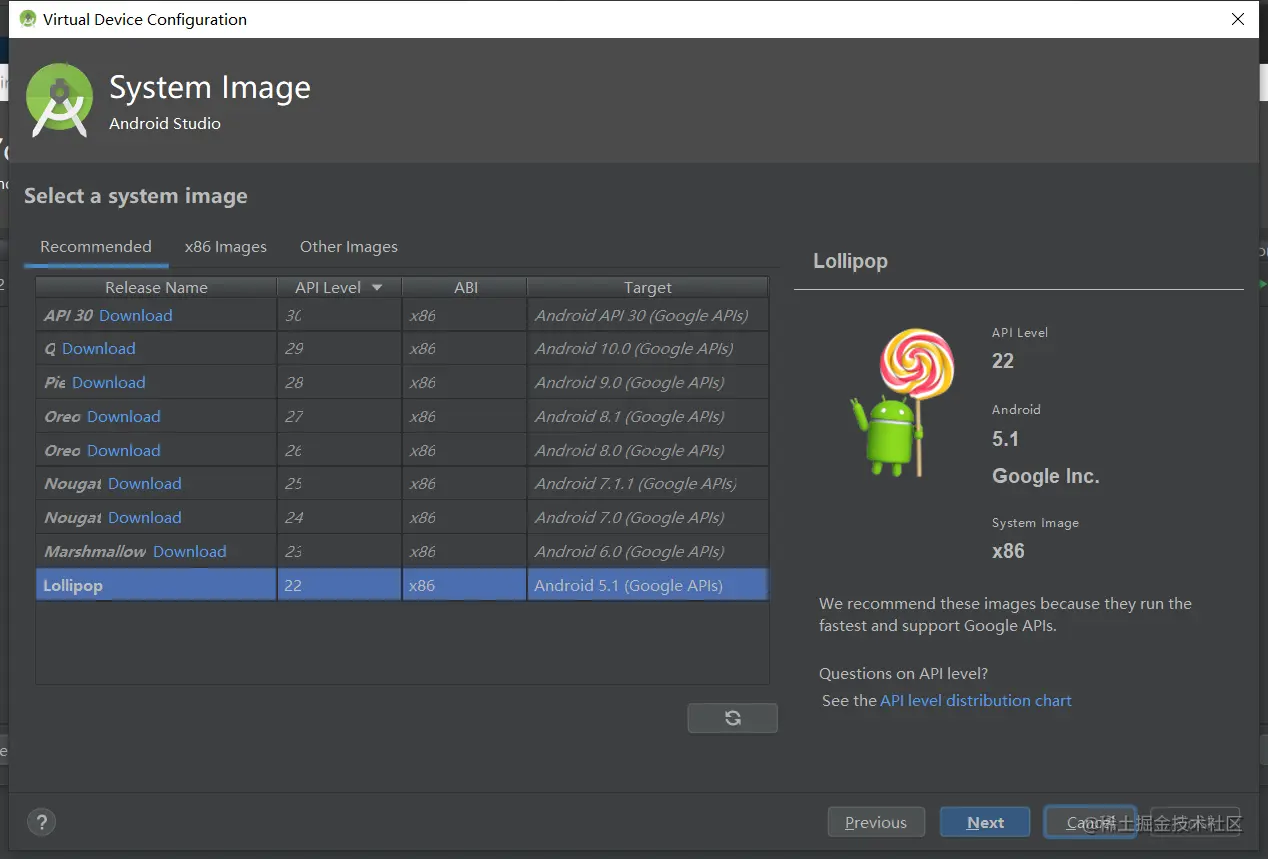The height and width of the screenshot is (859, 1268).
Task: Switch to the x86 Images tab
Action: pos(226,247)
